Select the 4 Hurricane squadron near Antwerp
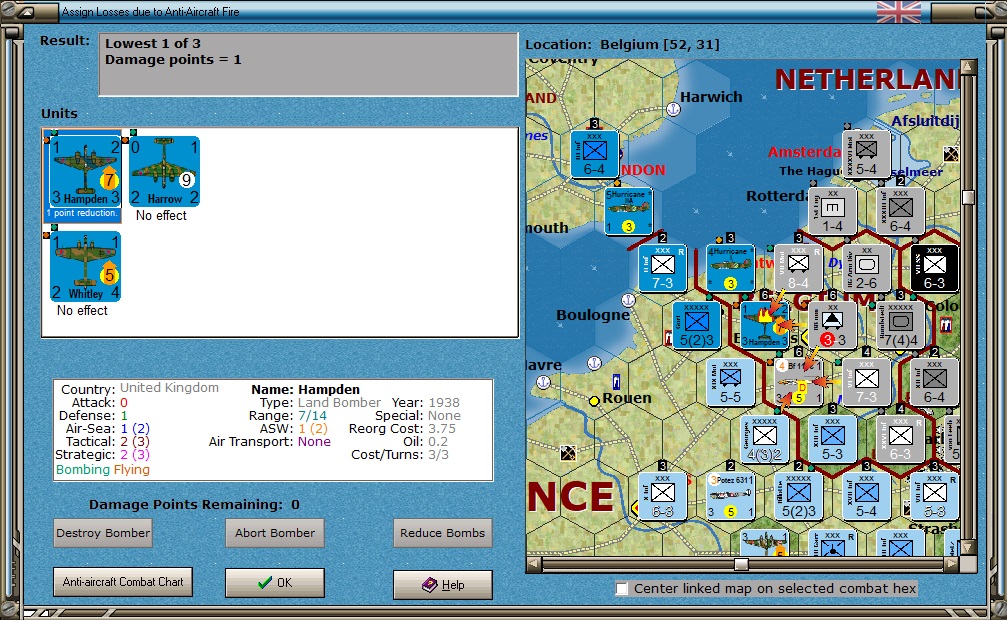This screenshot has height=620, width=1007. 733,266
